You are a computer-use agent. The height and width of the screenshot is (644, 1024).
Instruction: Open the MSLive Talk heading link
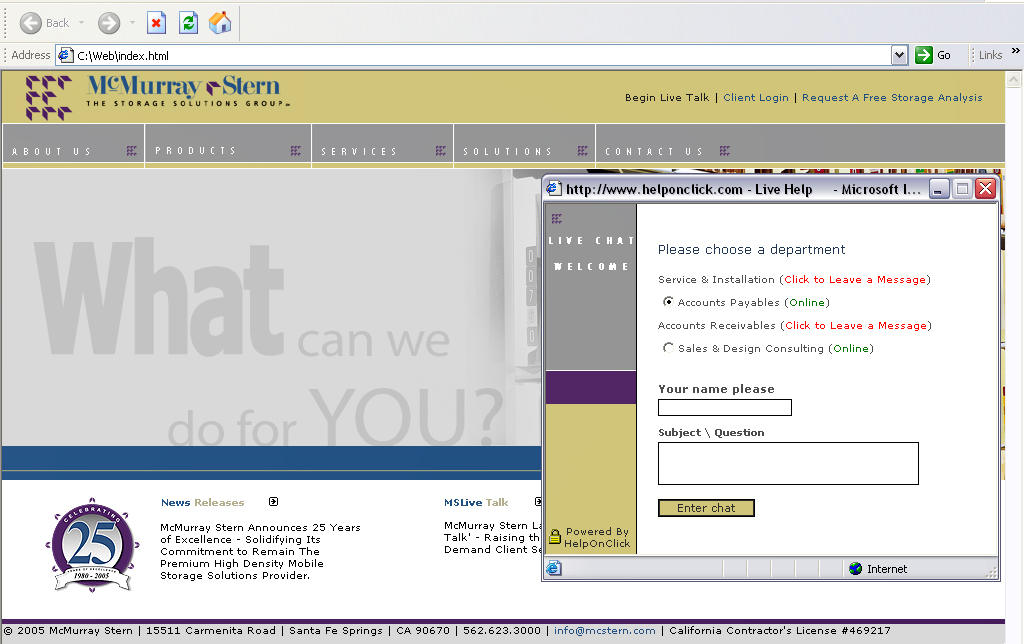pyautogui.click(x=476, y=502)
